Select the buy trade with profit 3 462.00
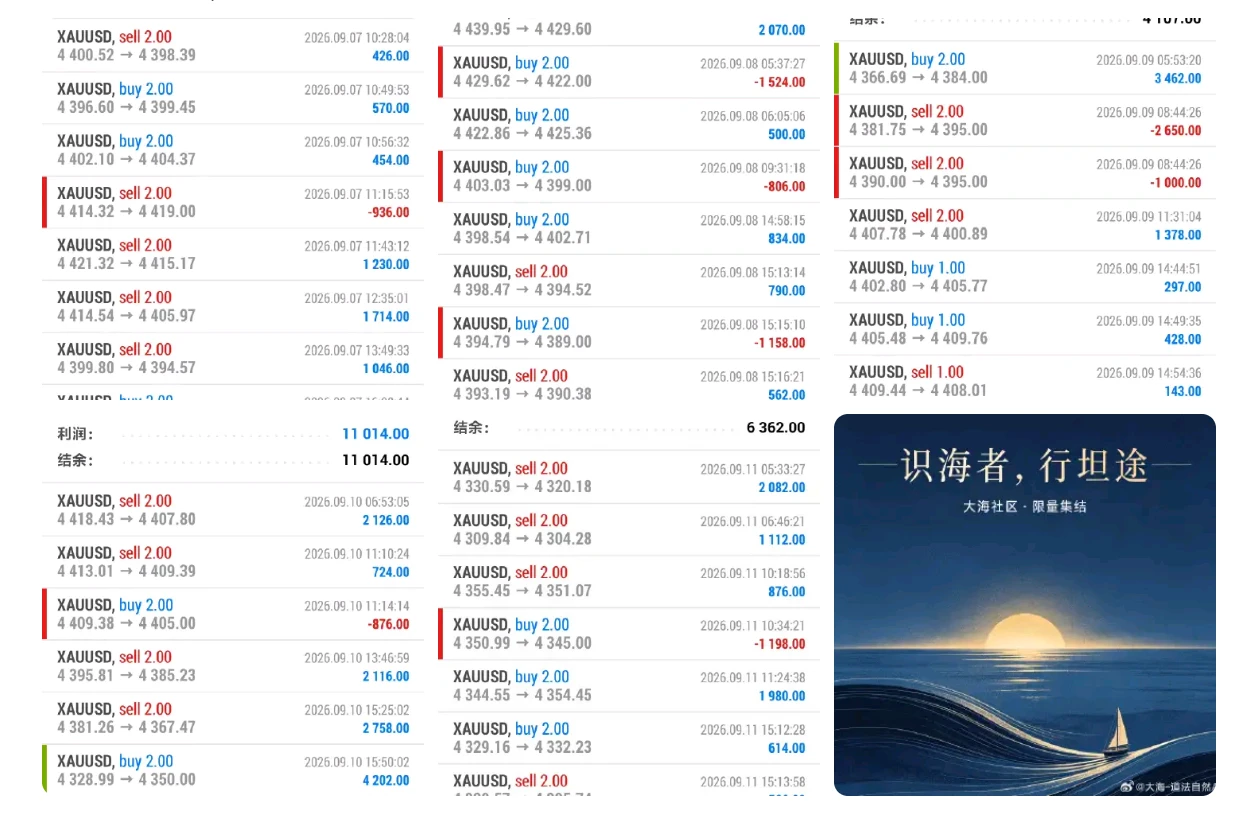Image resolution: width=1260 pixels, height=815 pixels. [1025, 68]
